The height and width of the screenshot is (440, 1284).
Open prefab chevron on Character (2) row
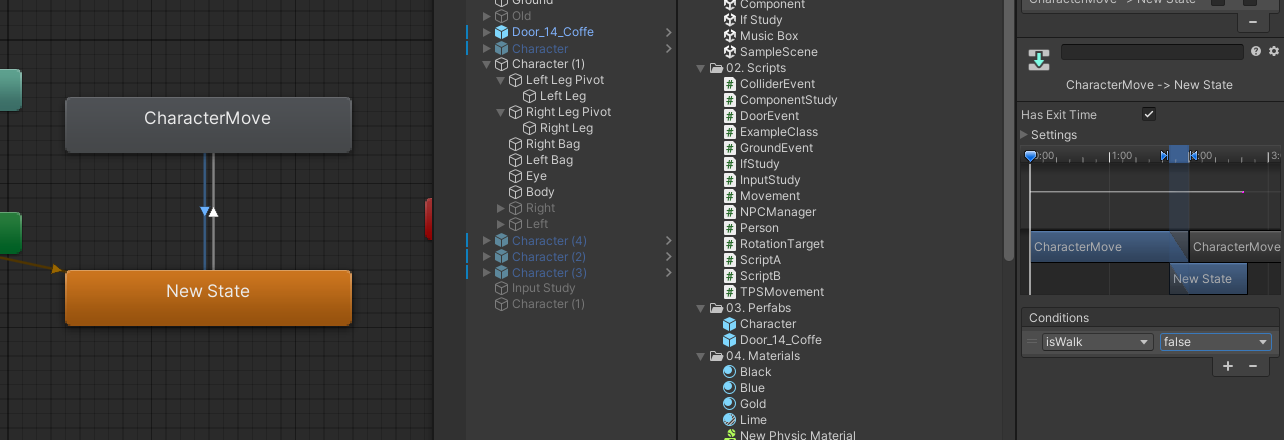[669, 257]
